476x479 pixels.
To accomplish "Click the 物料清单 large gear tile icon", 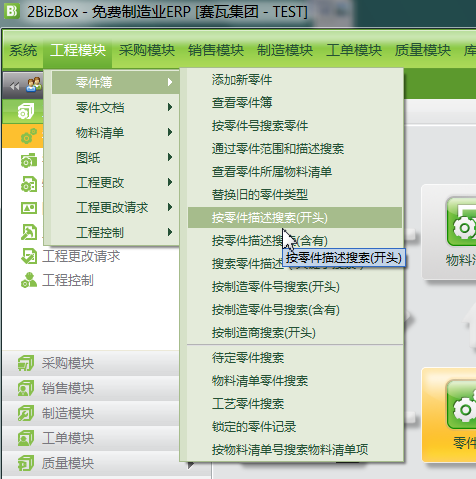I will click(x=461, y=222).
